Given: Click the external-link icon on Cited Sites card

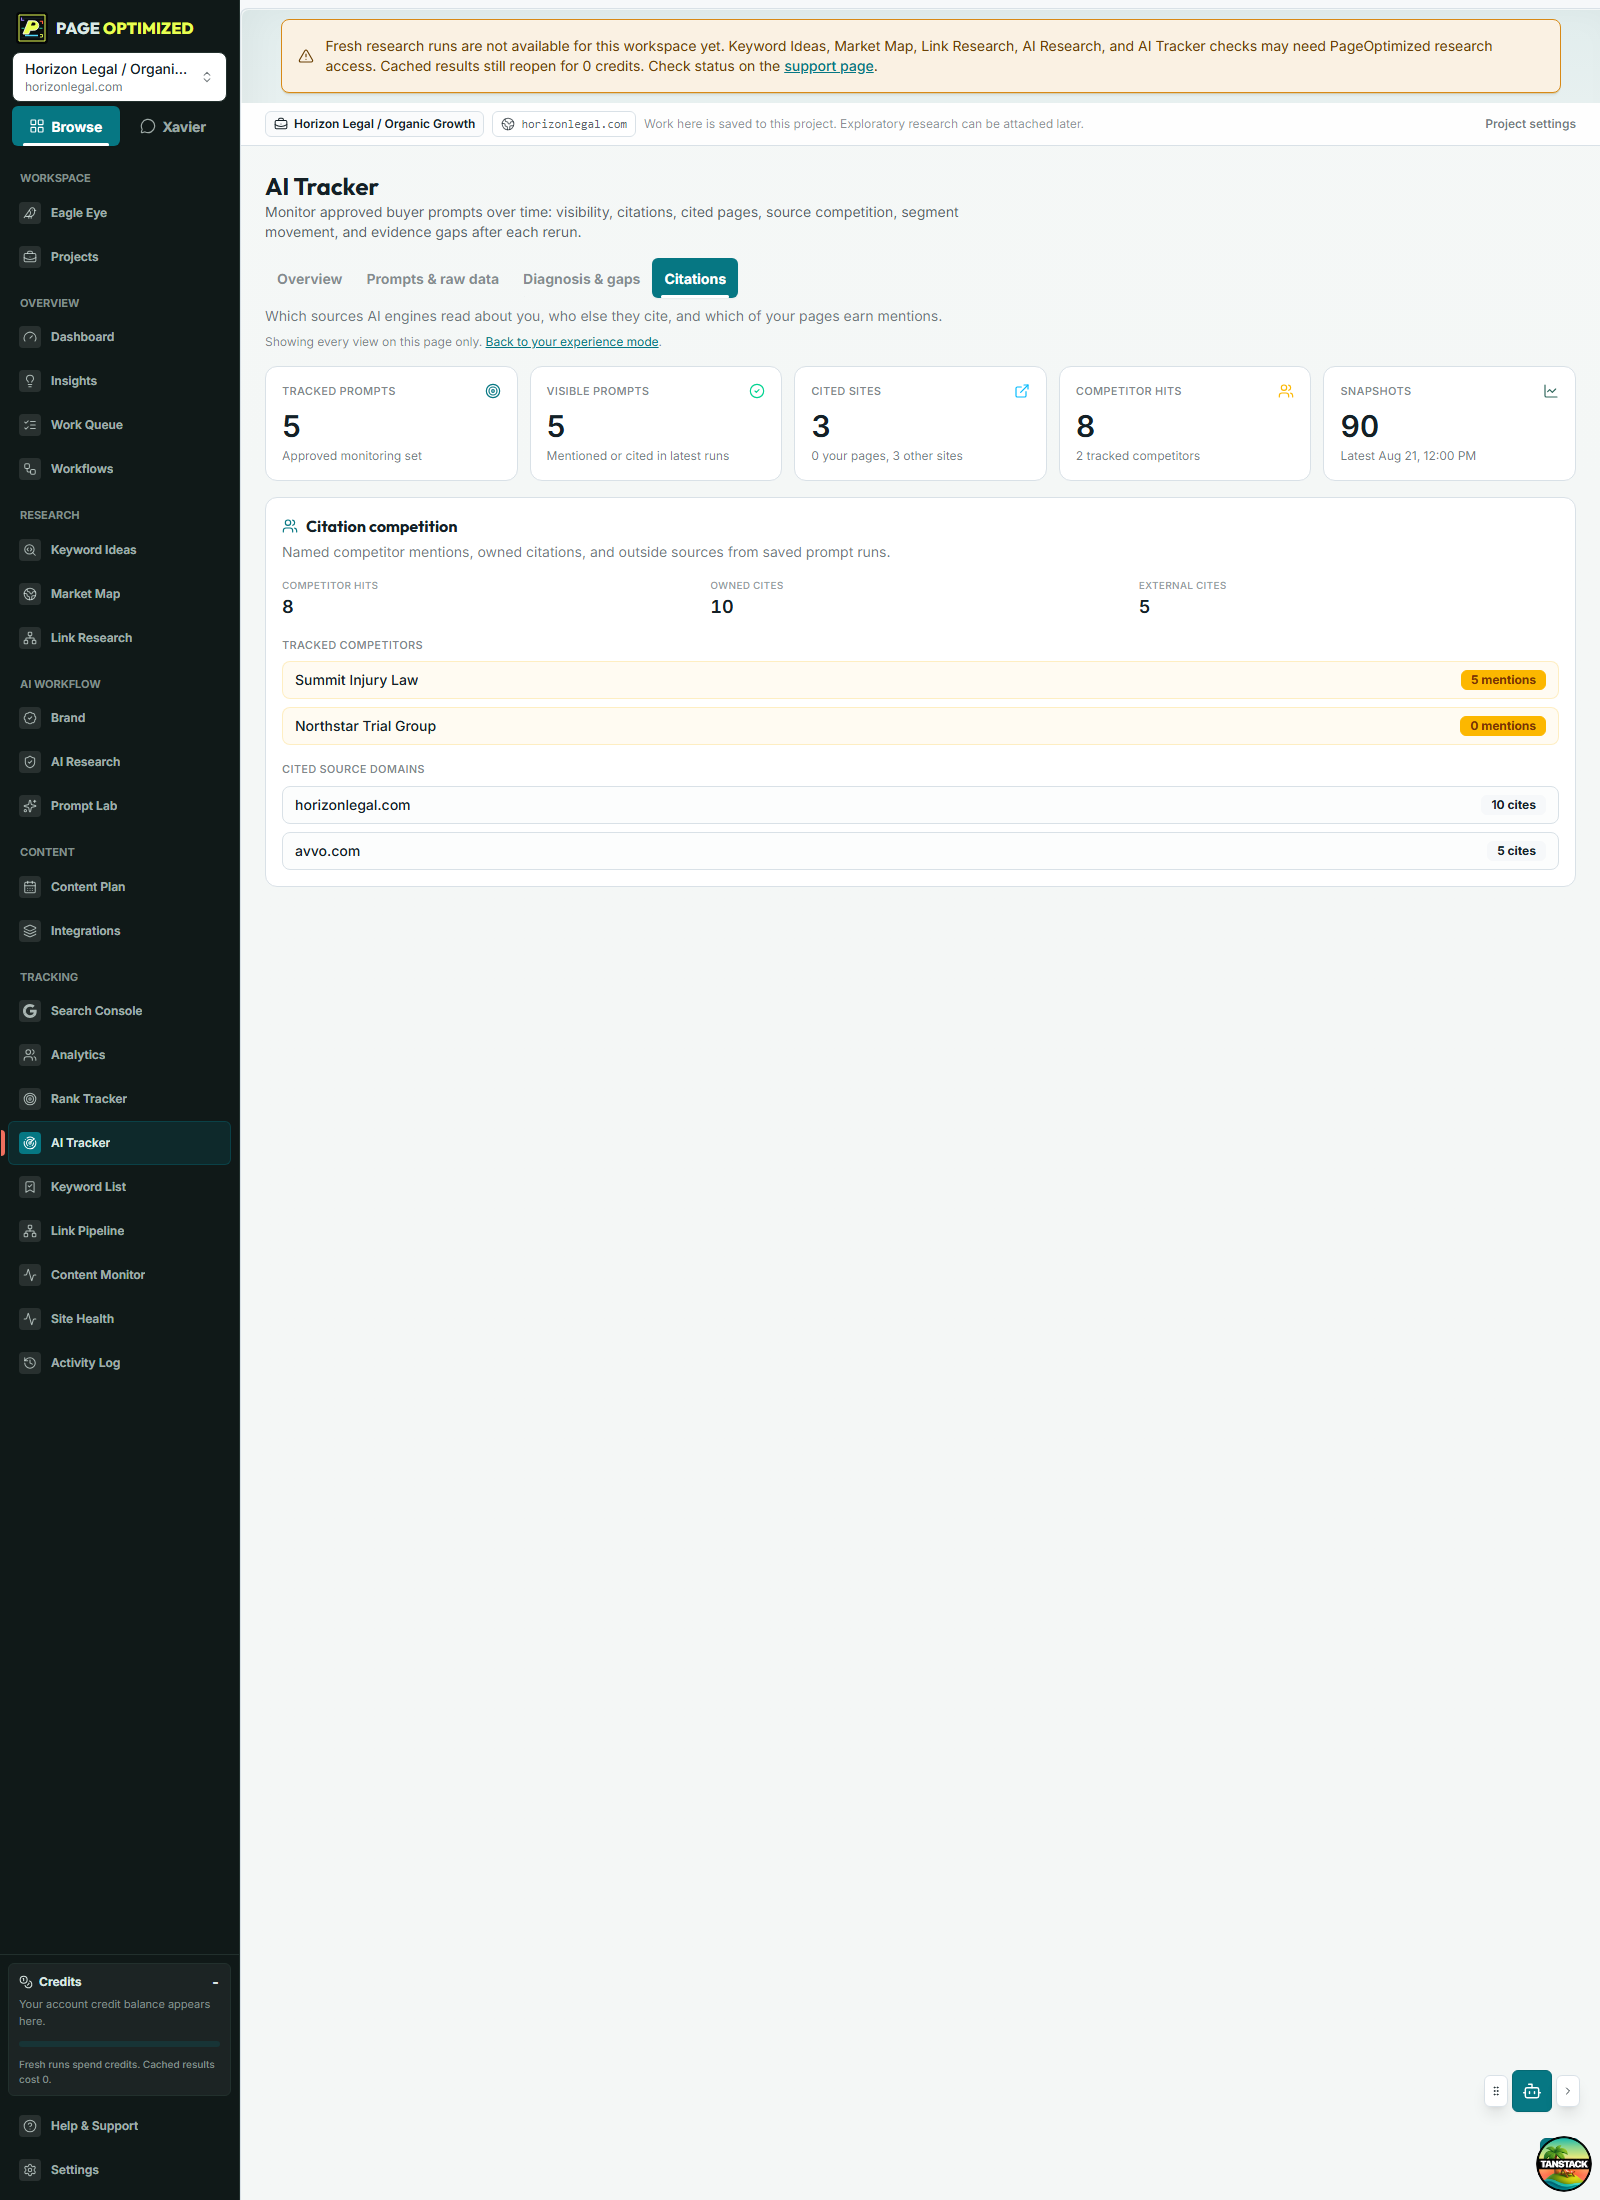Looking at the screenshot, I should pos(1022,391).
